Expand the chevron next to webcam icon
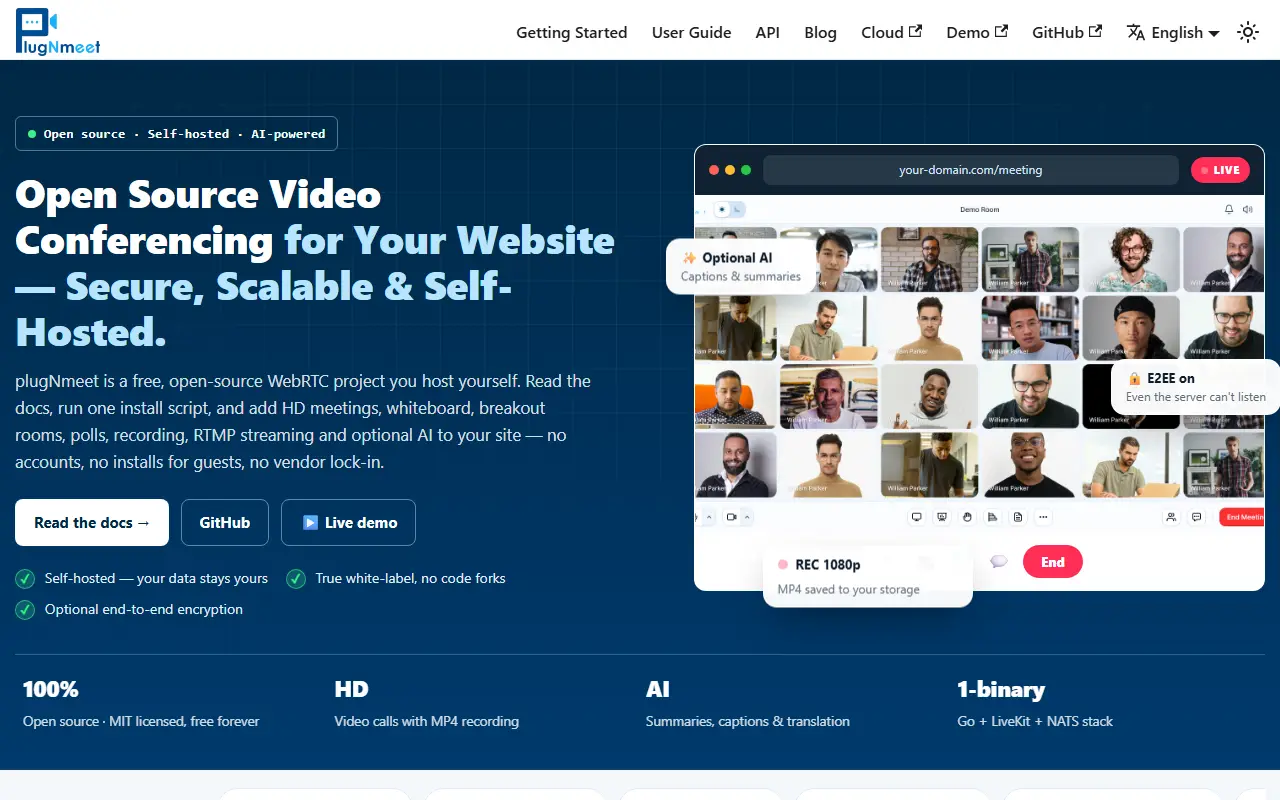Screen dimensions: 1280x800 coord(747,517)
